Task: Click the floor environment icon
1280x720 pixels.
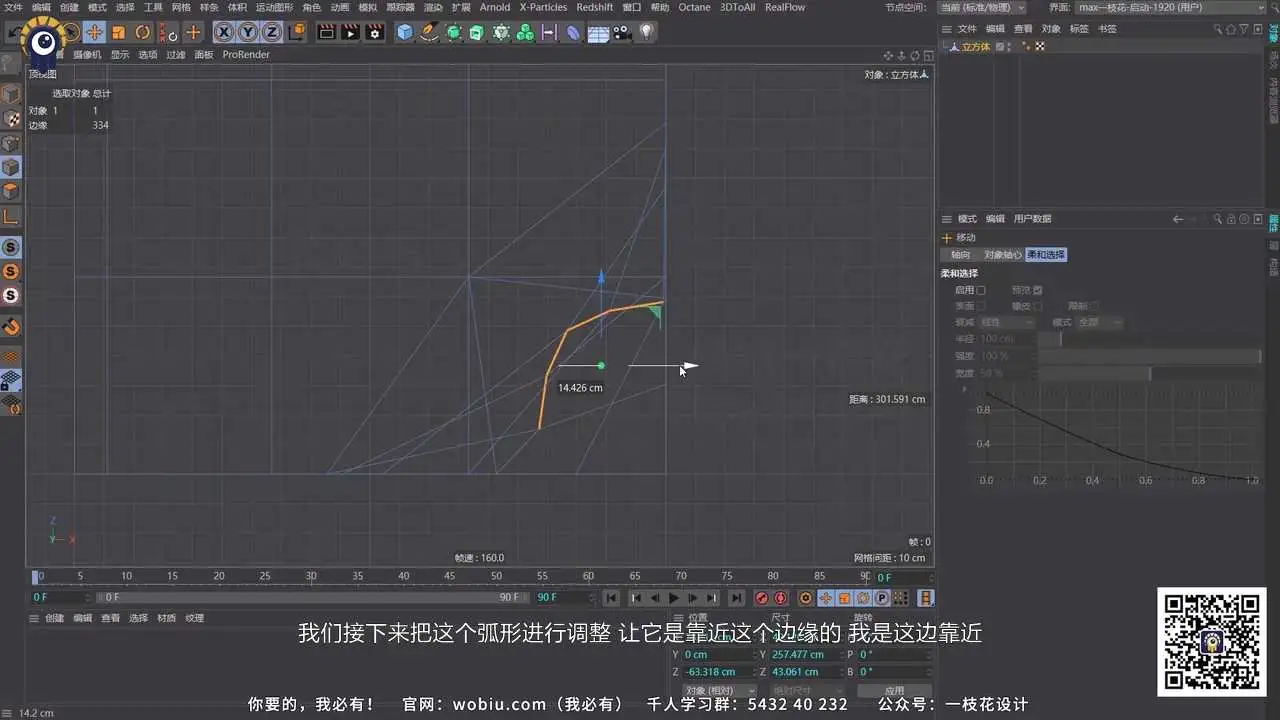Action: (598, 32)
